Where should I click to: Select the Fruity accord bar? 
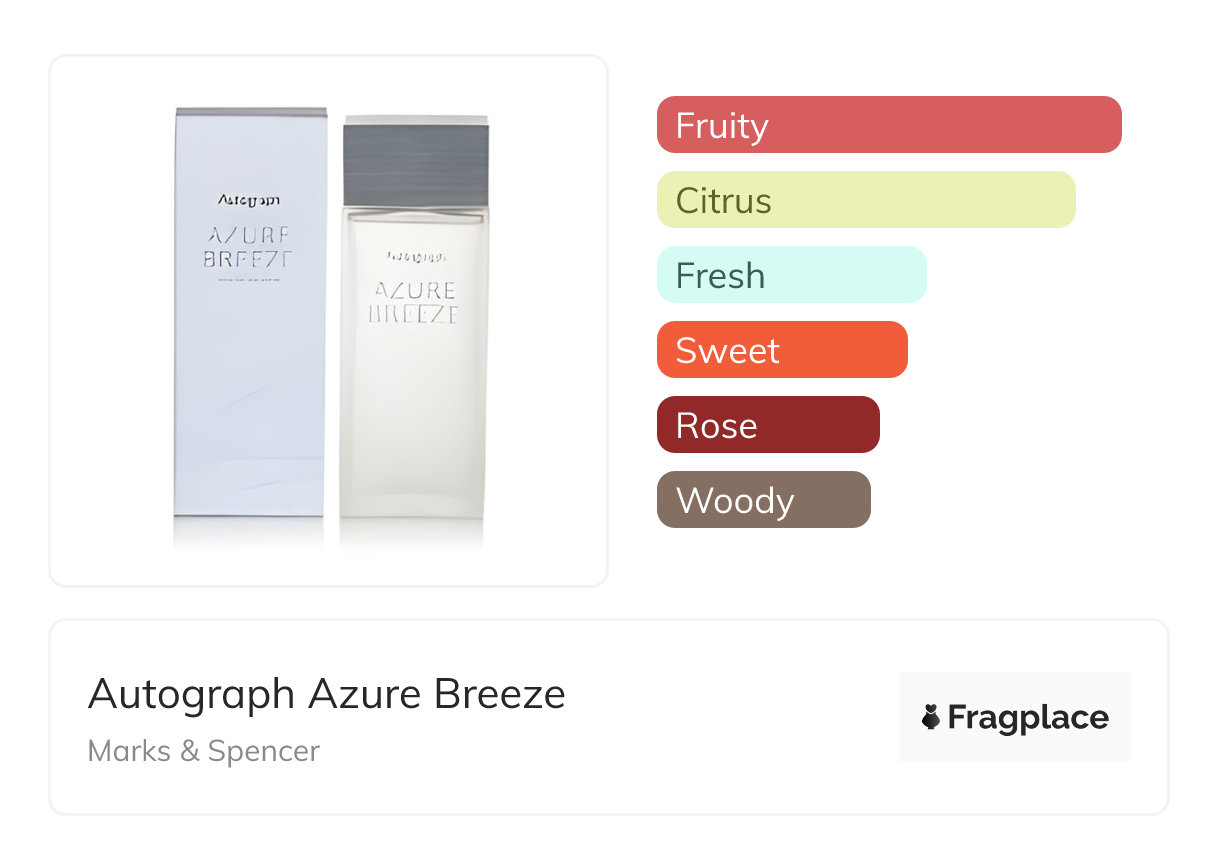(x=888, y=125)
